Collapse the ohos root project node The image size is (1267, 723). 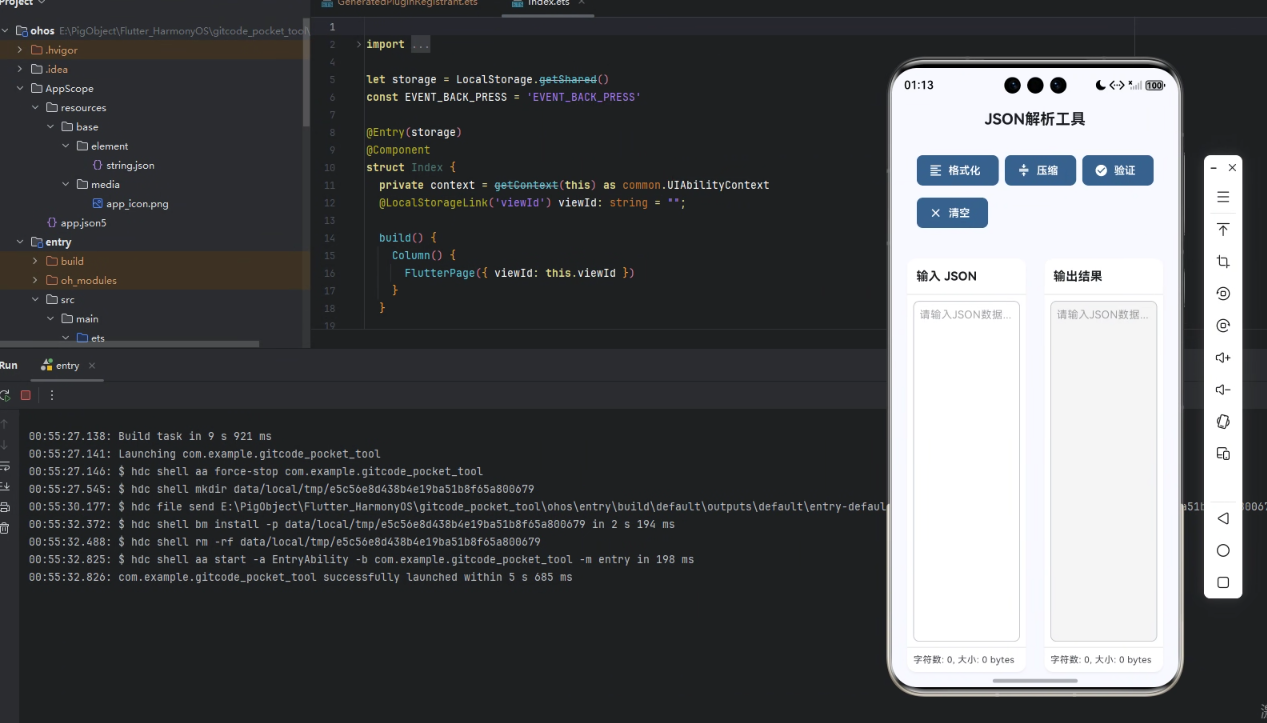coord(6,31)
